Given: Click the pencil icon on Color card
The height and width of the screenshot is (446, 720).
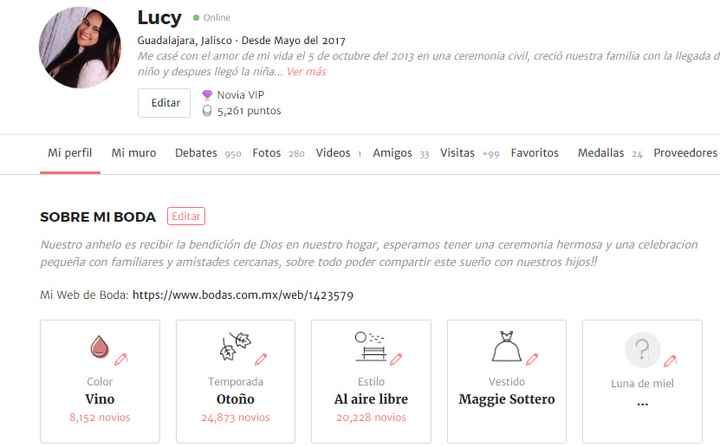Looking at the screenshot, I should tap(121, 360).
